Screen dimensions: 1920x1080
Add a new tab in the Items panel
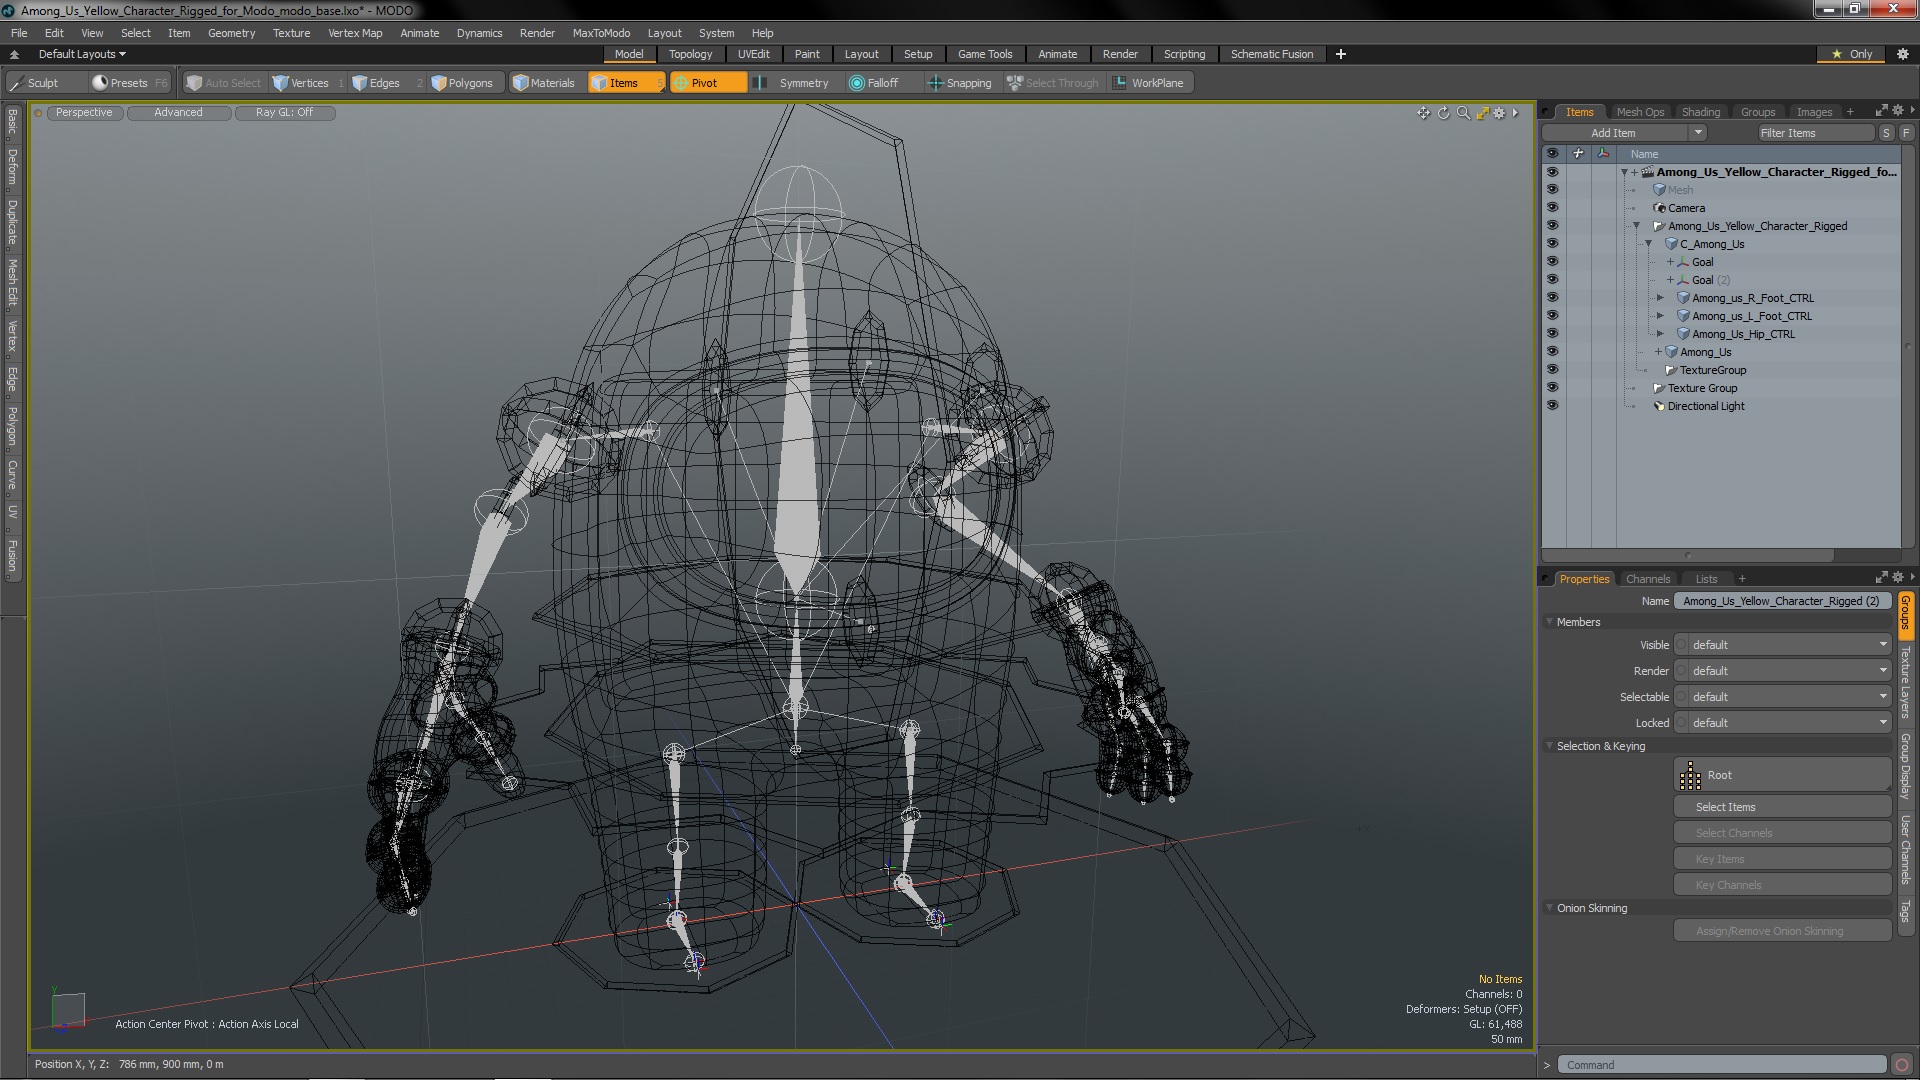click(1850, 112)
